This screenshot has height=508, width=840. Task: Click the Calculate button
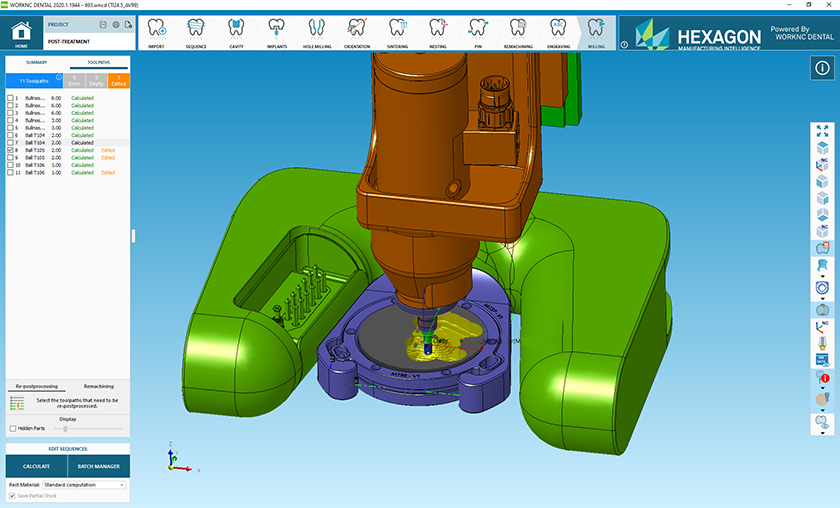(36, 466)
